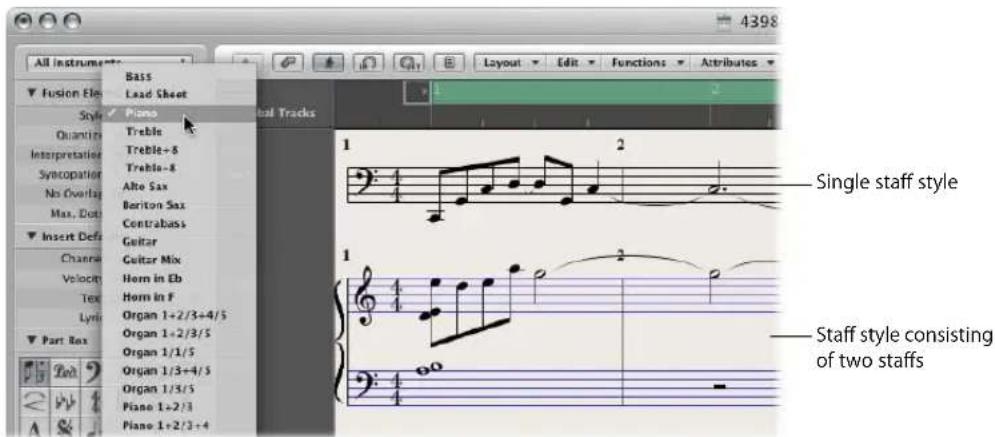Screen dimensions: 995x437
Task: Open the Attributes menu
Action: tap(738, 63)
